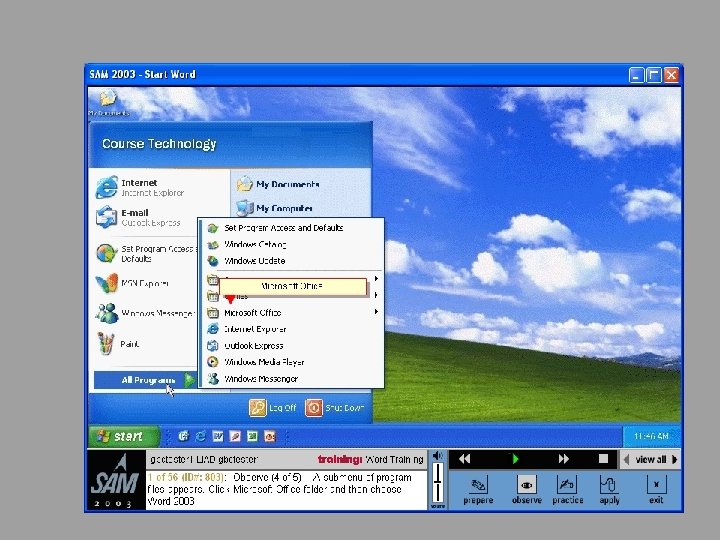Screen dimensions: 720x540
Task: Expand All Programs in the start menu
Action: (x=145, y=380)
